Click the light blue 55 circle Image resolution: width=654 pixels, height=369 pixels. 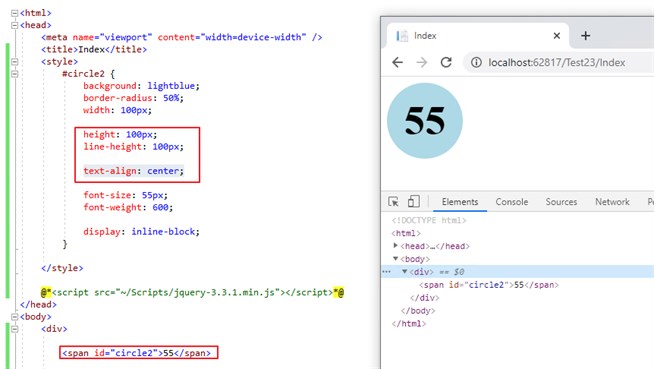[x=425, y=120]
